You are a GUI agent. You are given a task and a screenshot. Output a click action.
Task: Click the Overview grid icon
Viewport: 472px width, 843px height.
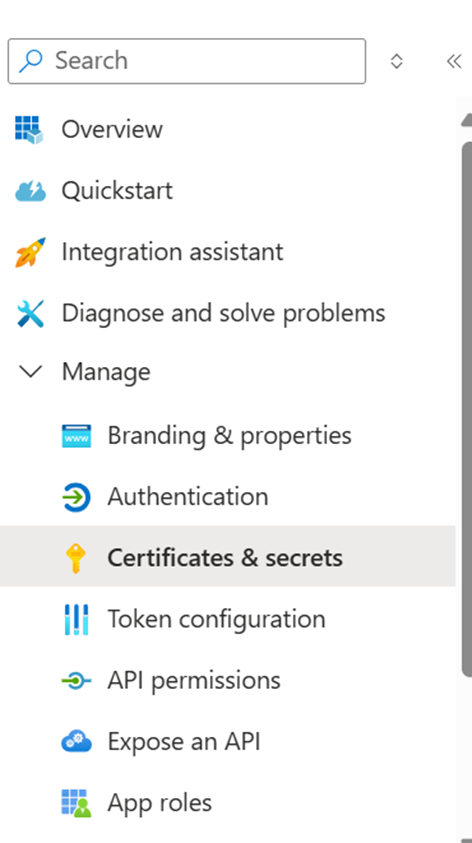click(x=29, y=130)
